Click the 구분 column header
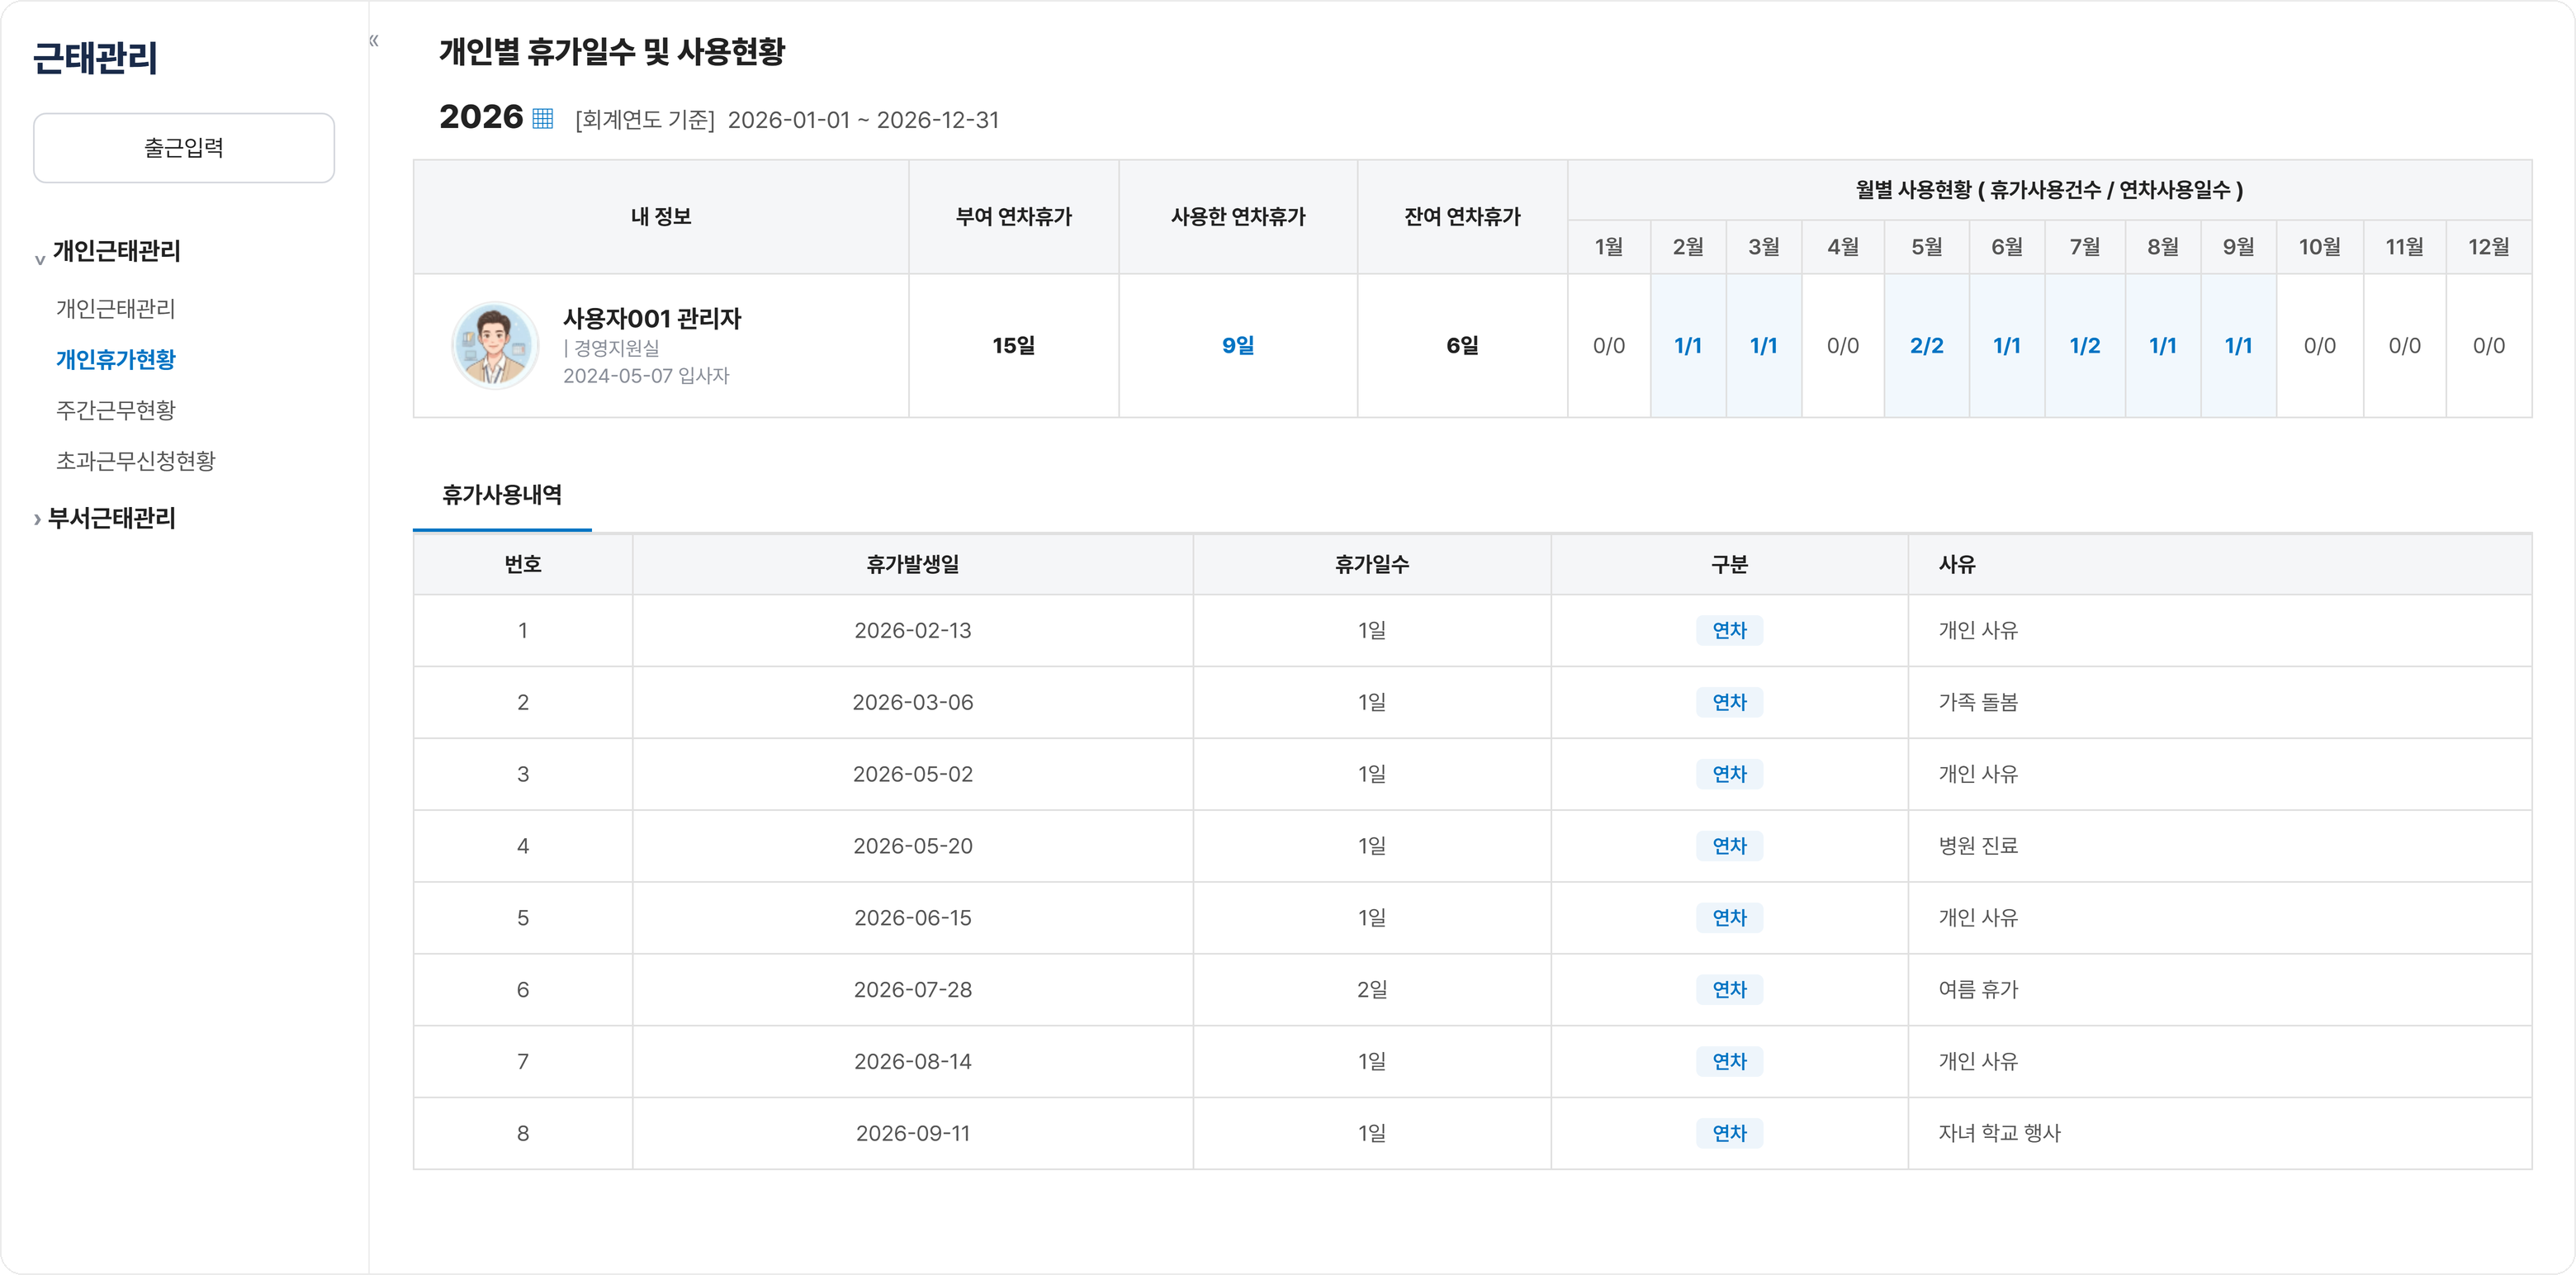 click(x=1729, y=565)
